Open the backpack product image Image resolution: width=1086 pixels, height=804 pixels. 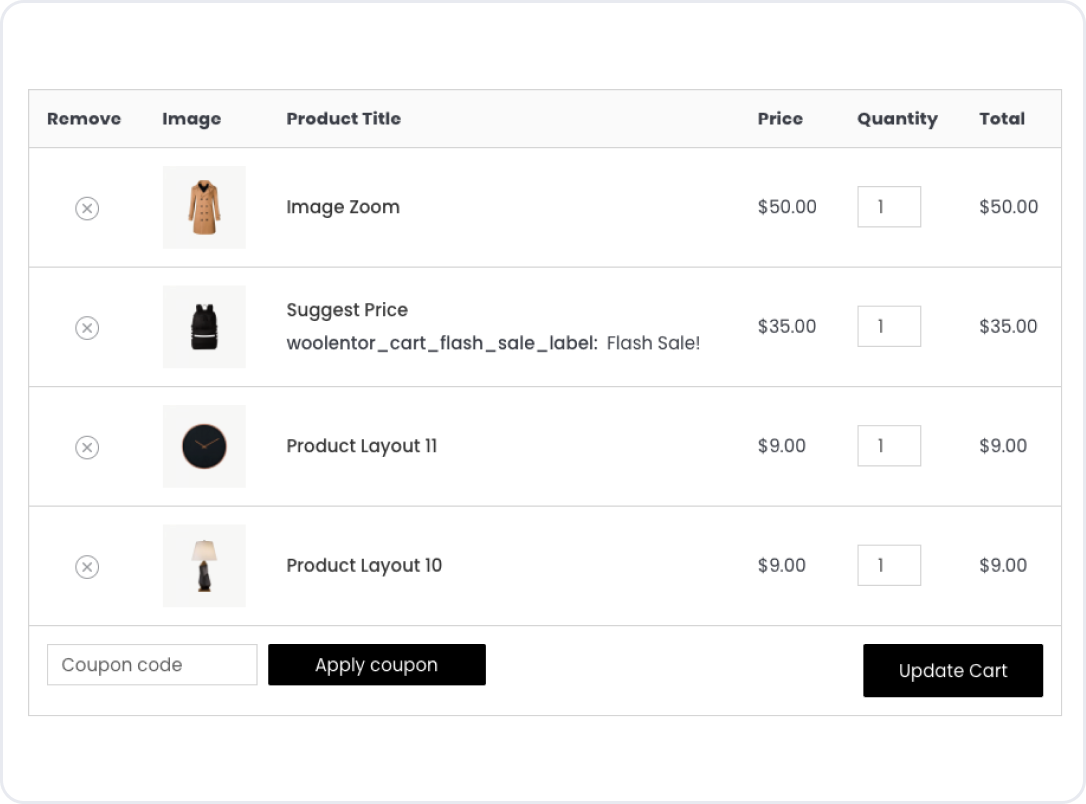click(x=204, y=327)
